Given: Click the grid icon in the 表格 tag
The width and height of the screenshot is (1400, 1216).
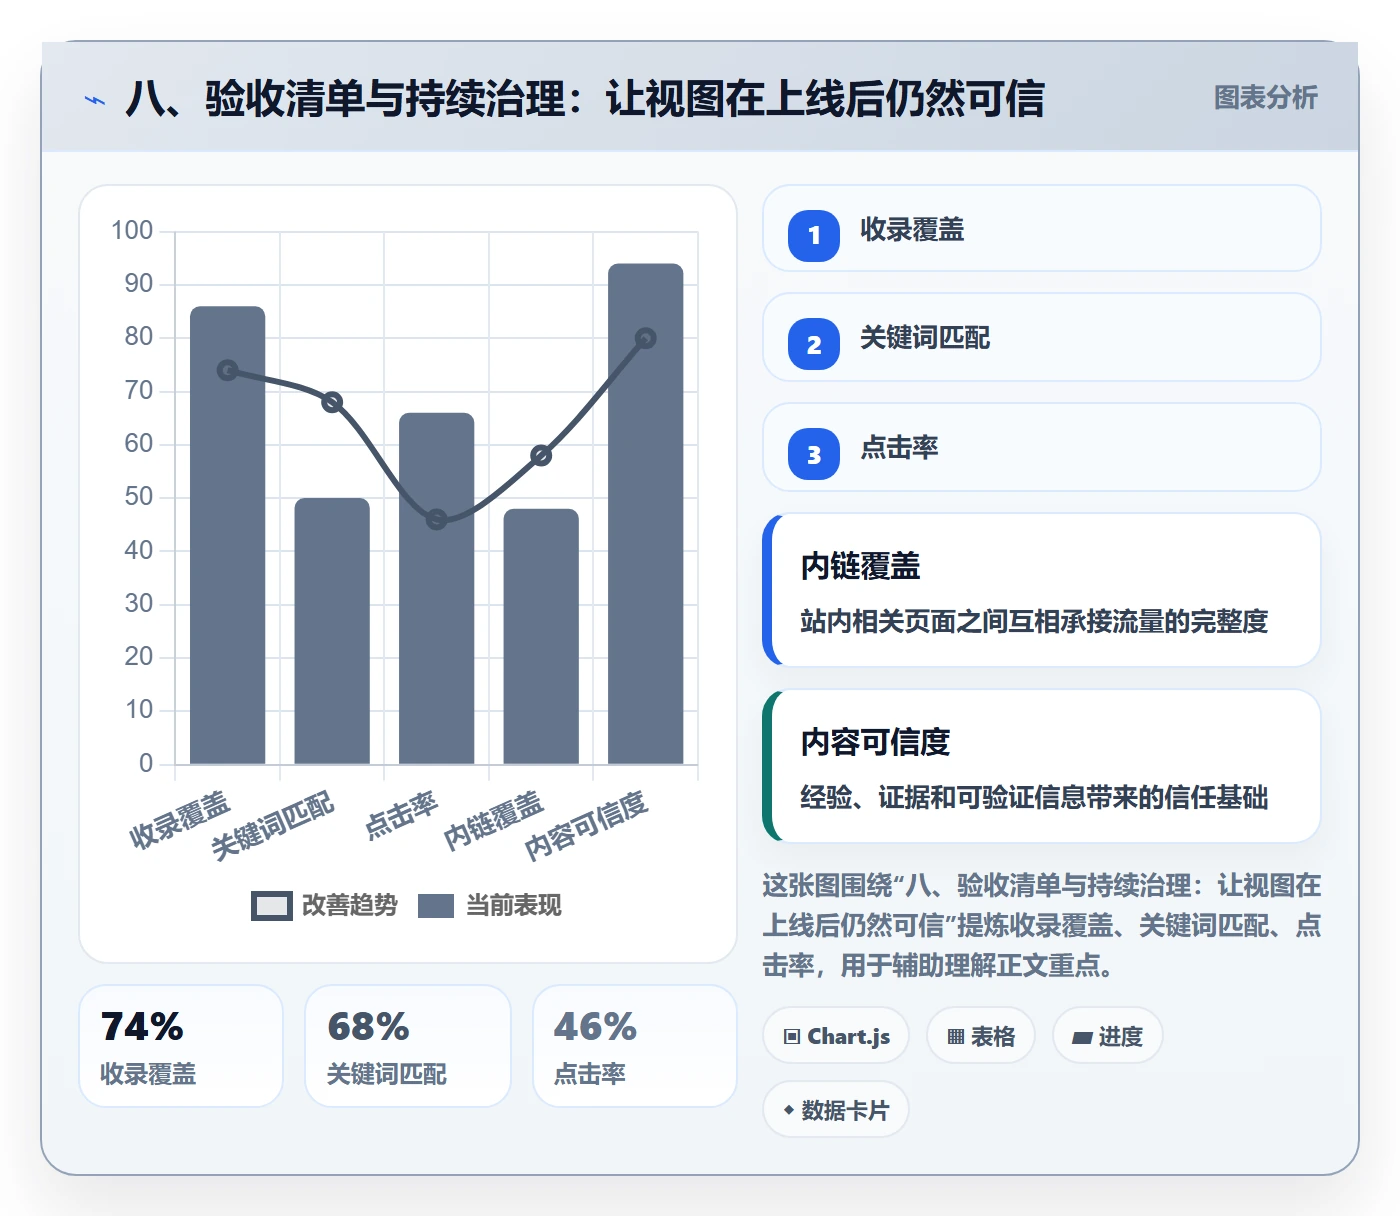Looking at the screenshot, I should click(956, 1037).
